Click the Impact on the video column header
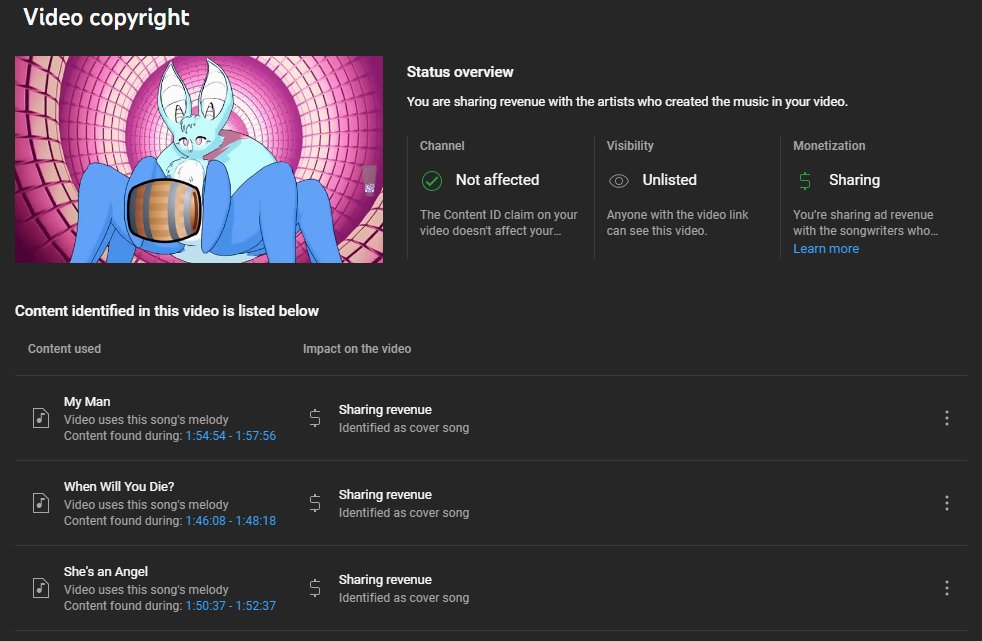Image resolution: width=982 pixels, height=641 pixels. (x=357, y=349)
